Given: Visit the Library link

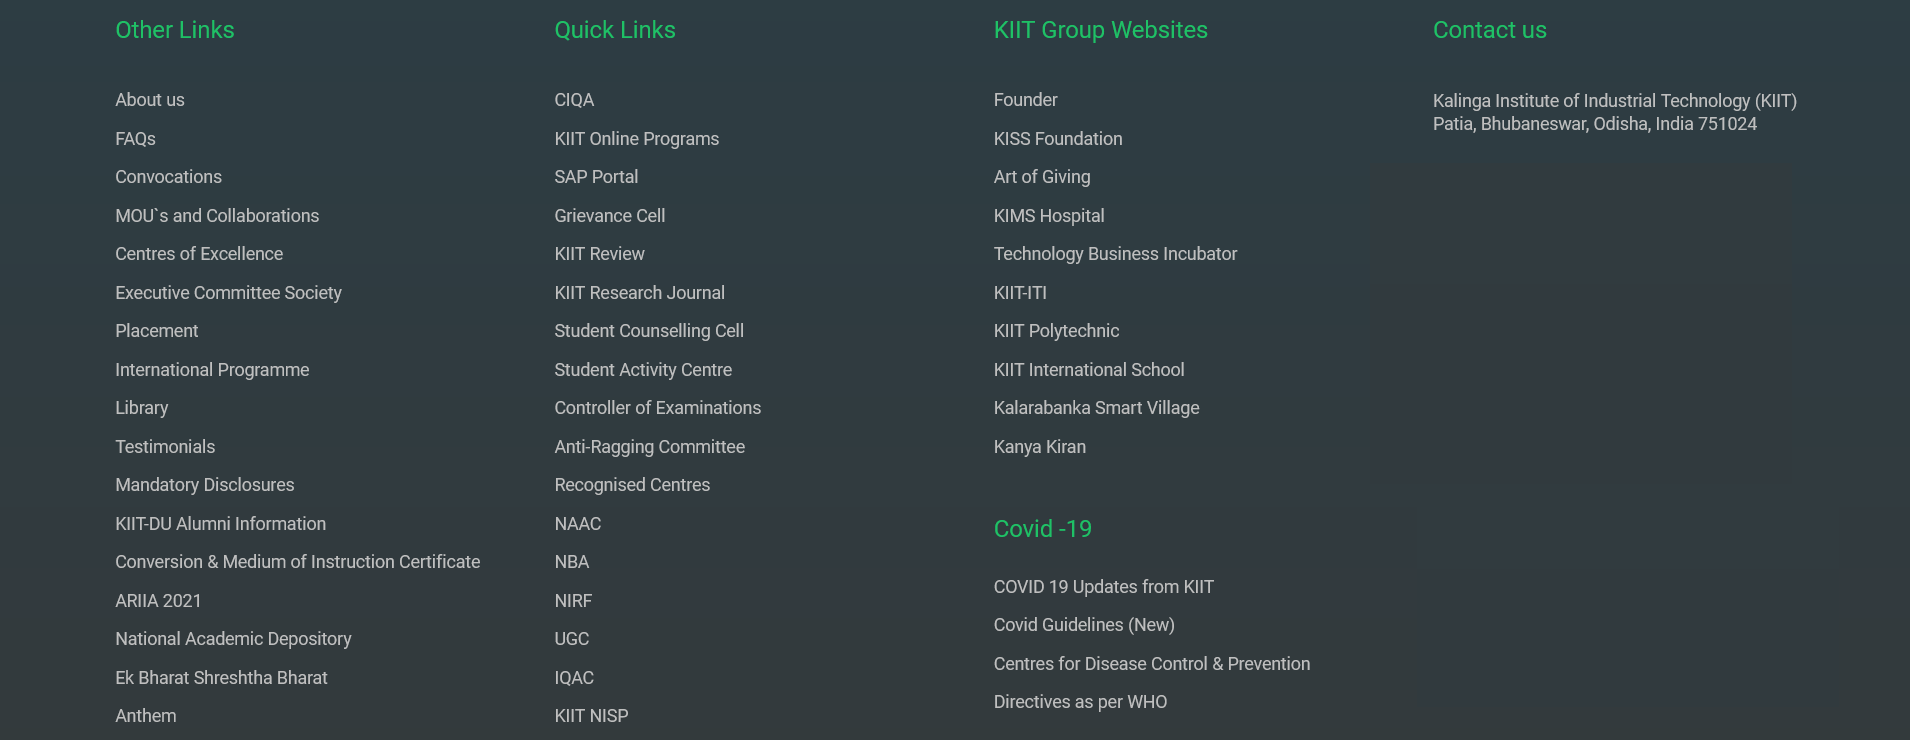Looking at the screenshot, I should tap(142, 408).
